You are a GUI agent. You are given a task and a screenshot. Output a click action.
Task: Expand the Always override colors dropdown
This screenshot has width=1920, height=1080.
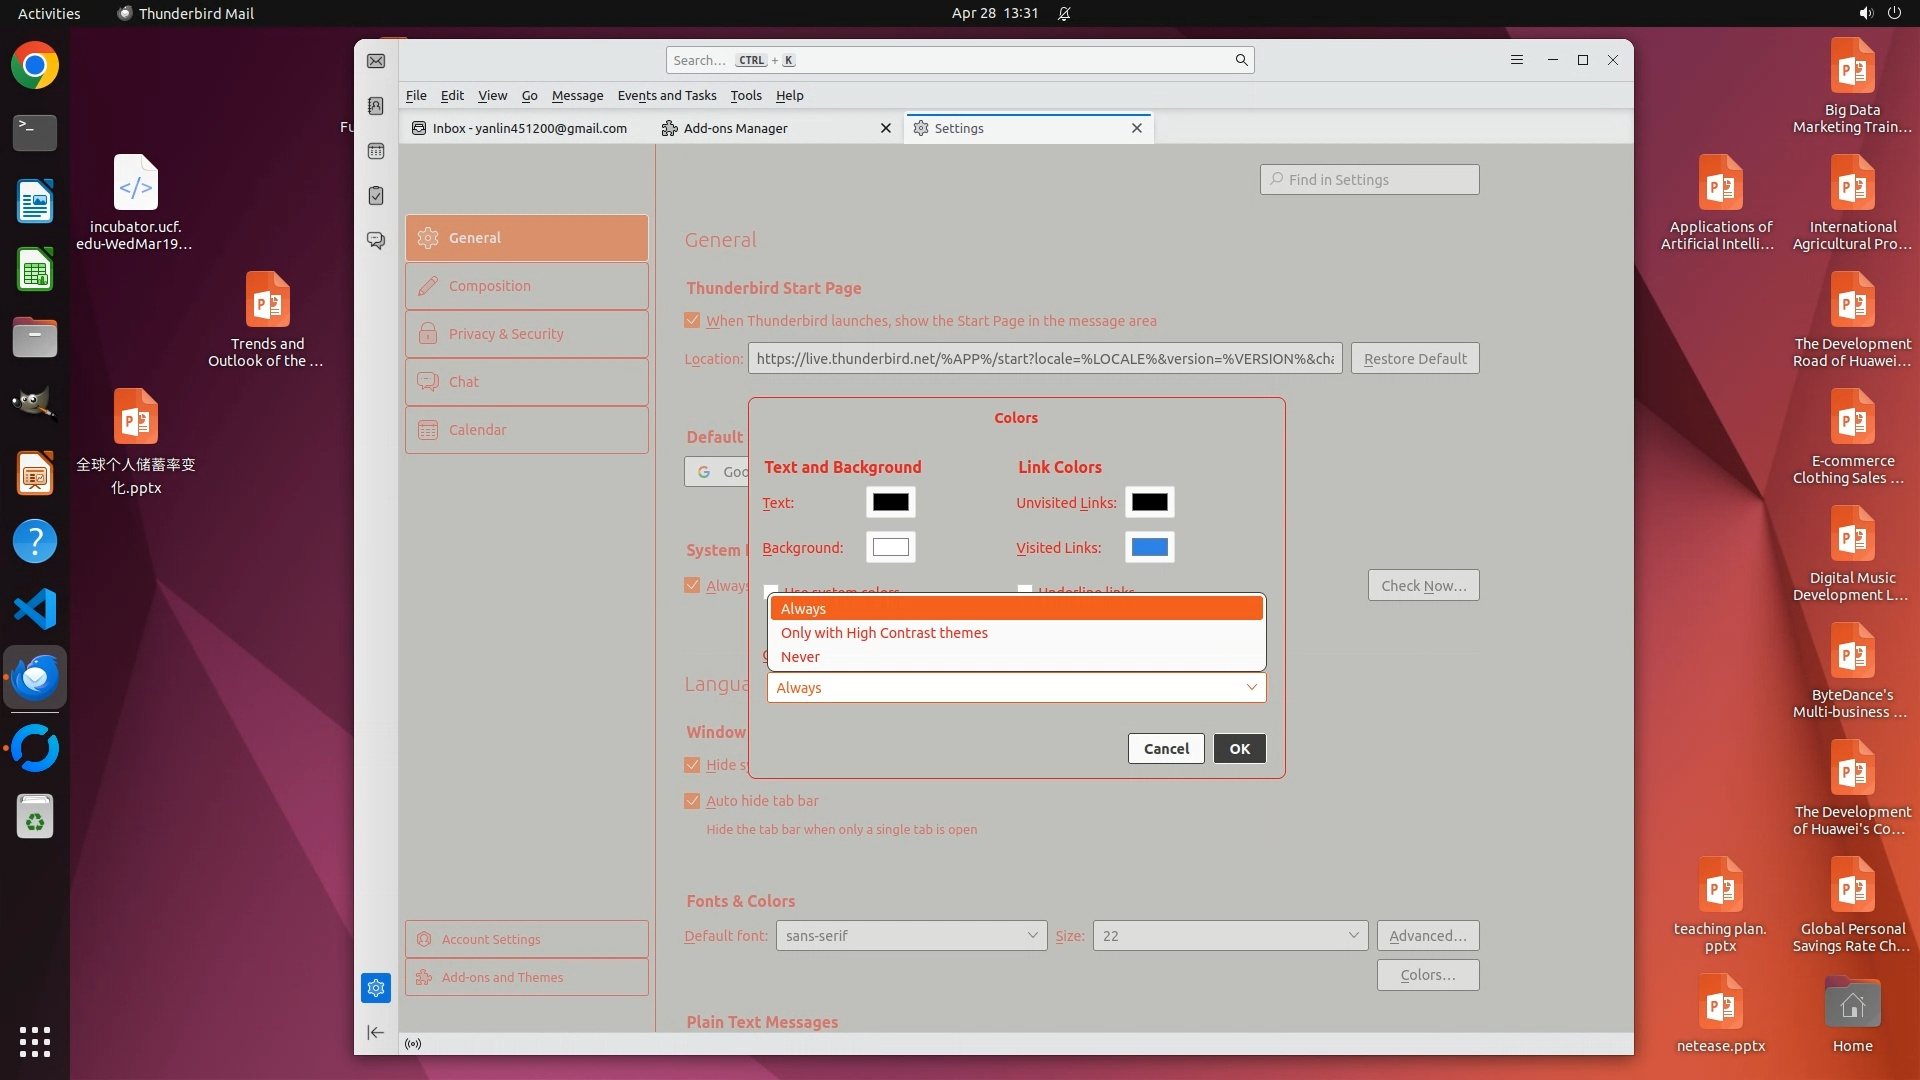tap(1016, 688)
